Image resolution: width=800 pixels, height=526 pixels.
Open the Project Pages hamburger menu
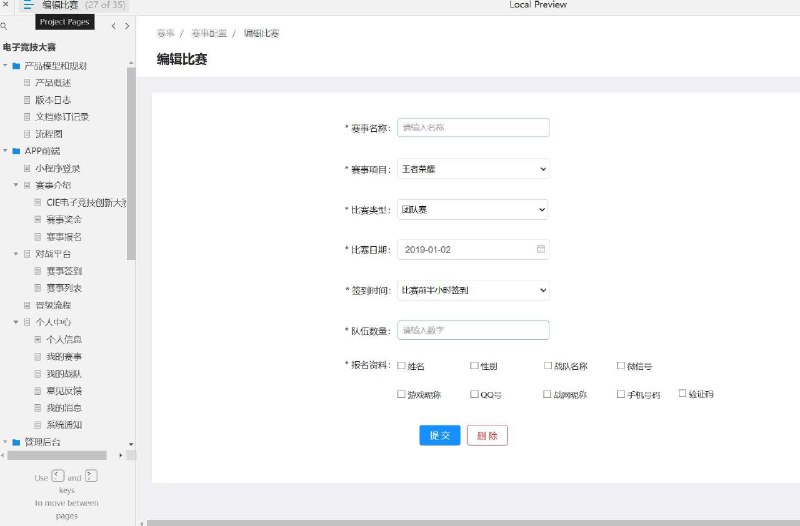[28, 5]
